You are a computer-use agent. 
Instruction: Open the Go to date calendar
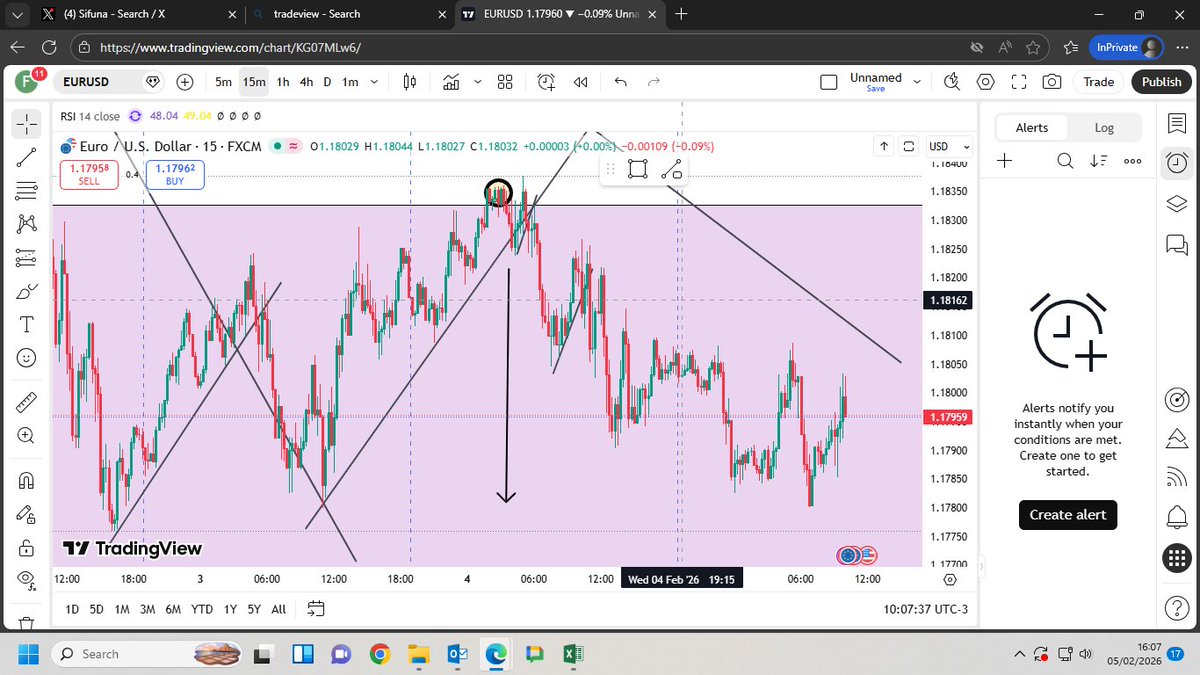316,608
